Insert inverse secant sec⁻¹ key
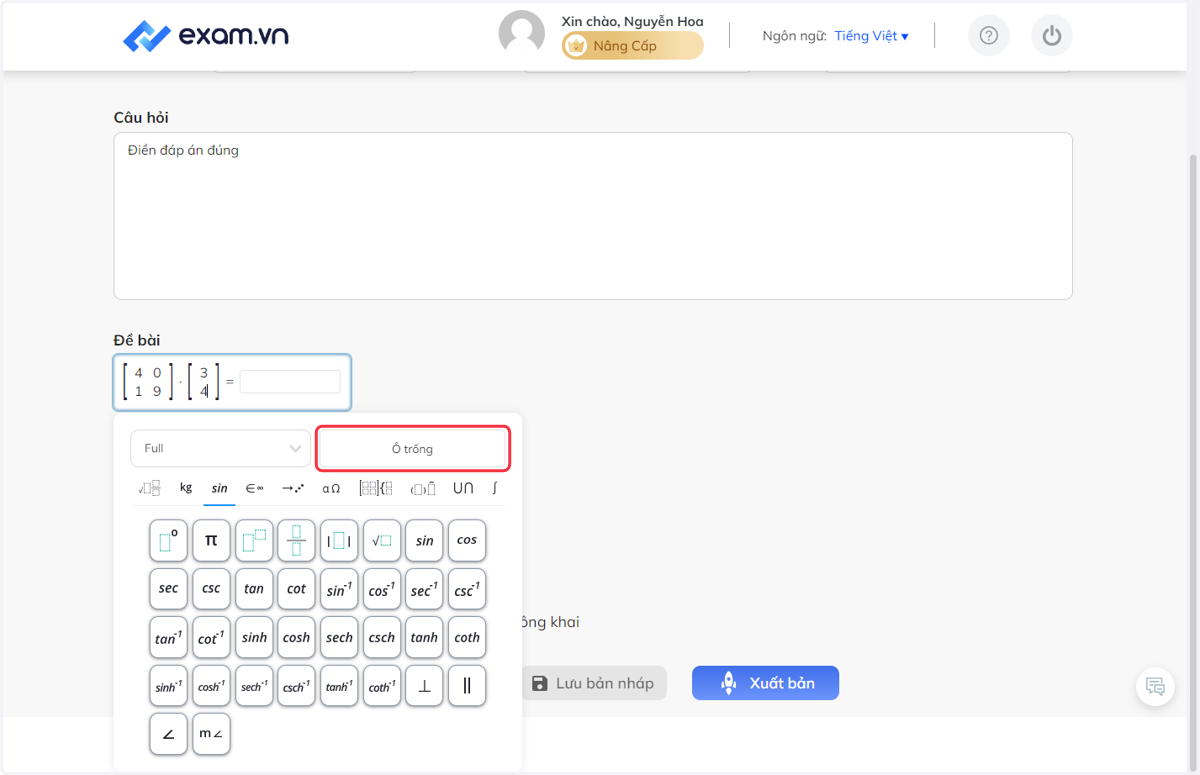Image resolution: width=1200 pixels, height=775 pixels. coord(424,589)
